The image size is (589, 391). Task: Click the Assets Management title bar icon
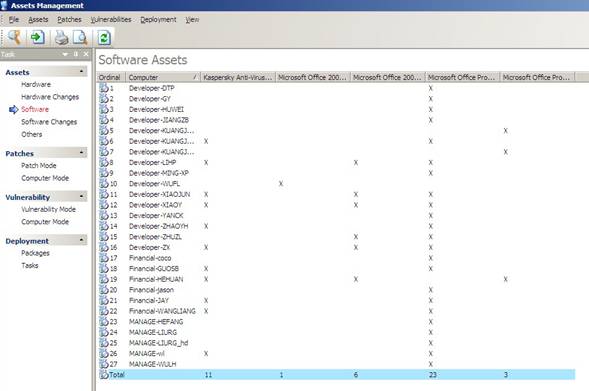click(4, 5)
